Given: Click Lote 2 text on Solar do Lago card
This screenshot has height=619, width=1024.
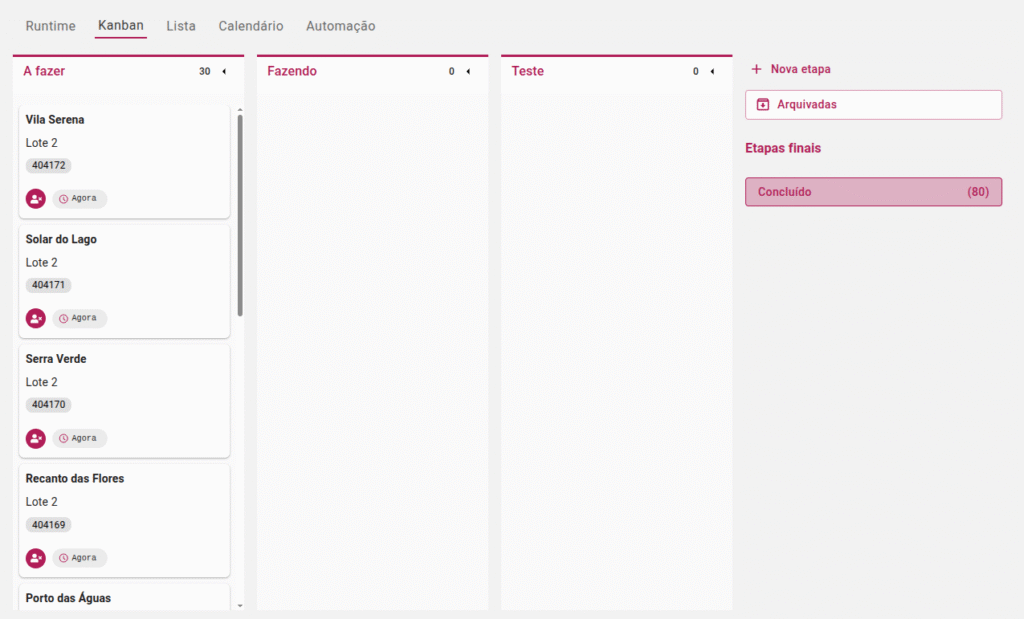Looking at the screenshot, I should (42, 262).
